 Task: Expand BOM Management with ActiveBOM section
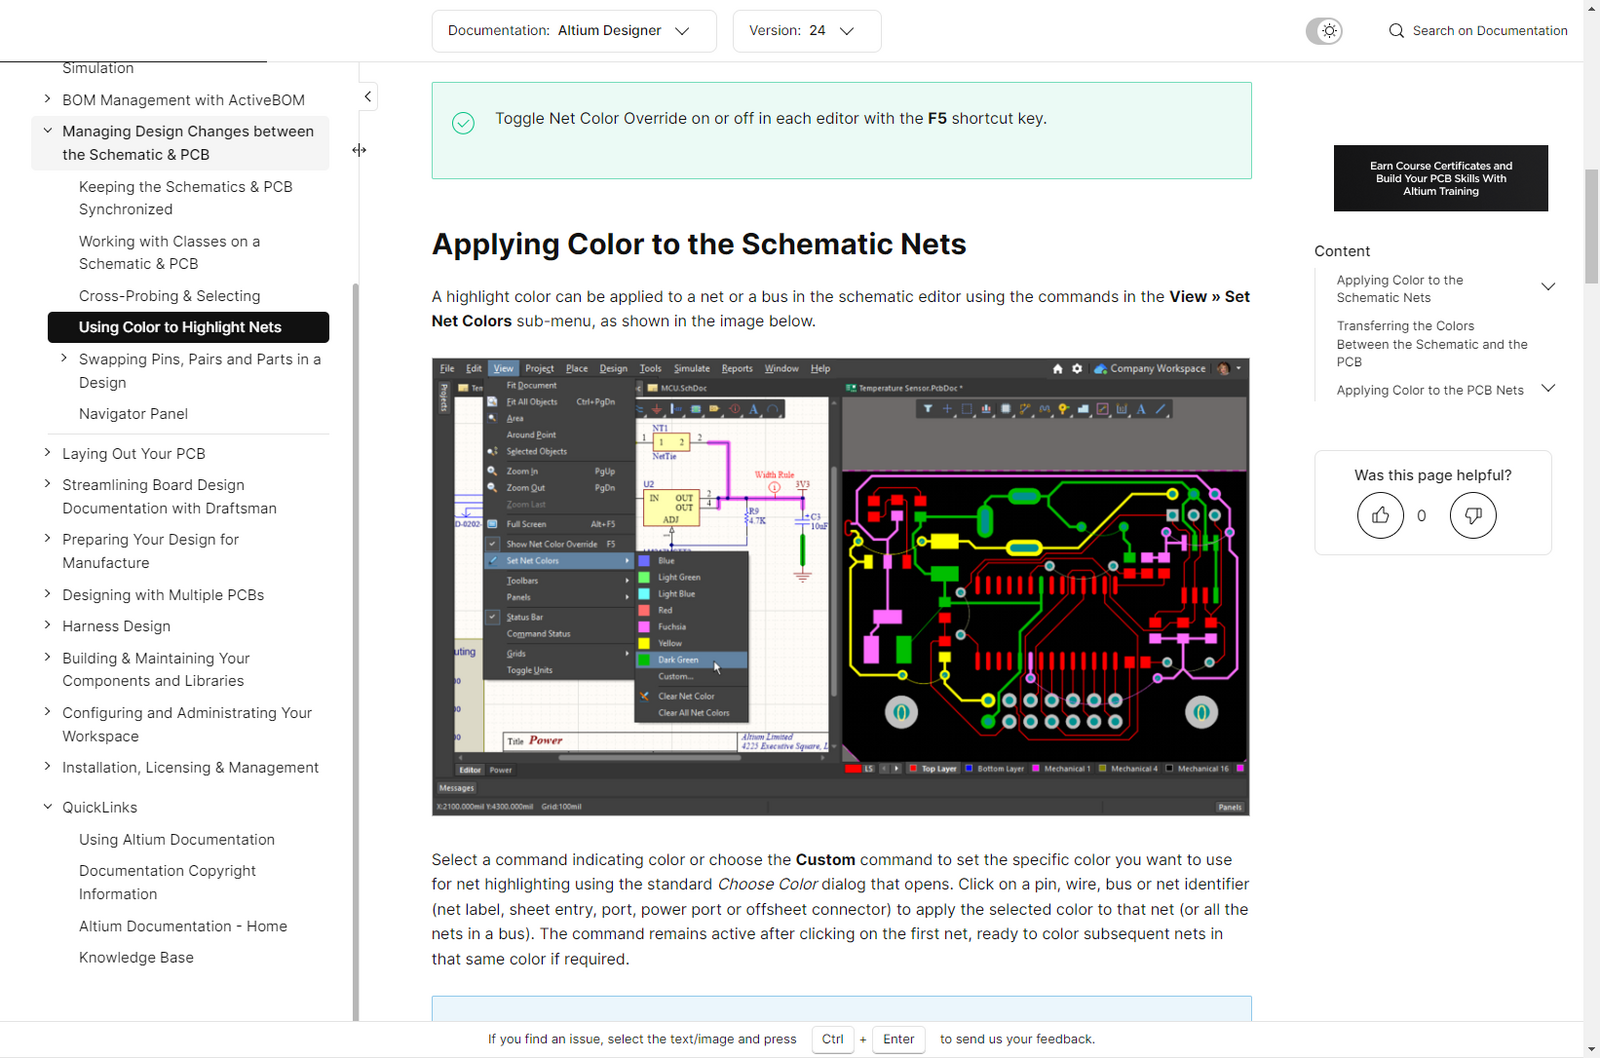click(x=47, y=99)
